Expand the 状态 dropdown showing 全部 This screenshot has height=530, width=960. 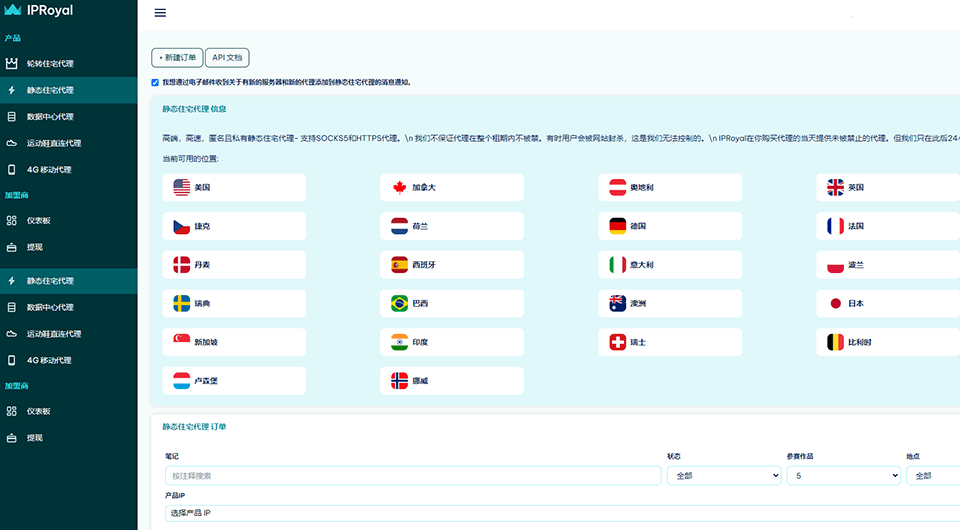(x=723, y=476)
